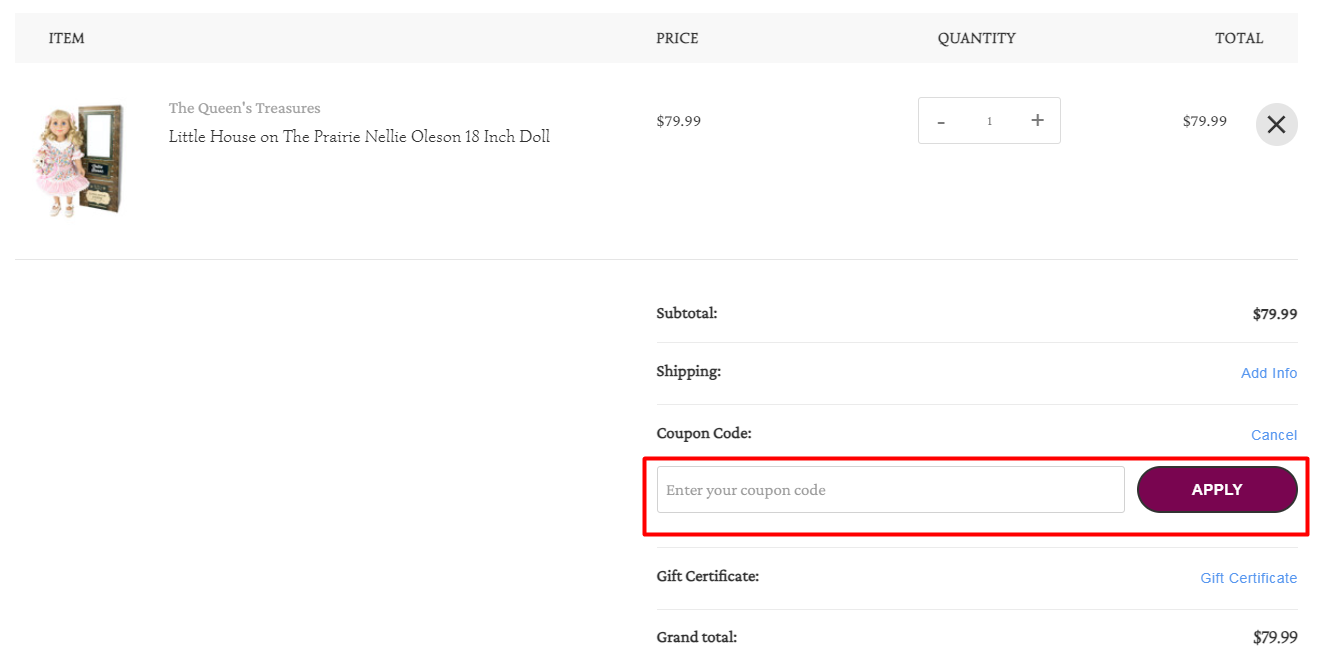Click the row total $79.99 beside remove button
The width and height of the screenshot is (1328, 660).
pos(1204,121)
